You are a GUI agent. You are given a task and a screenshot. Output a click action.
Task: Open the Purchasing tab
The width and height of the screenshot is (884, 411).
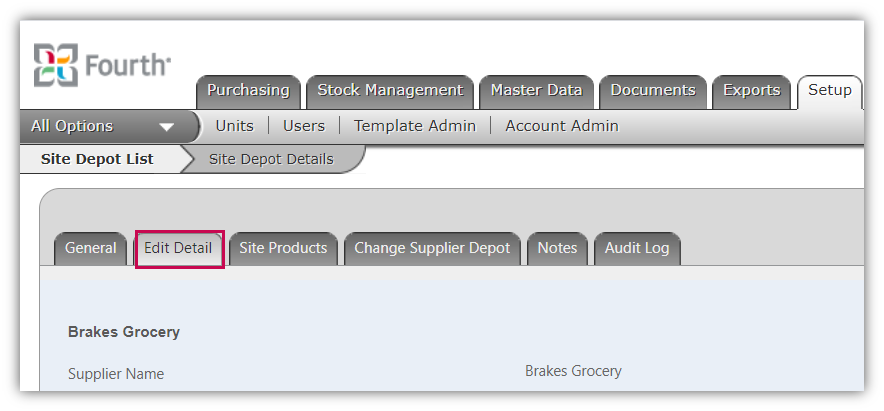[248, 91]
